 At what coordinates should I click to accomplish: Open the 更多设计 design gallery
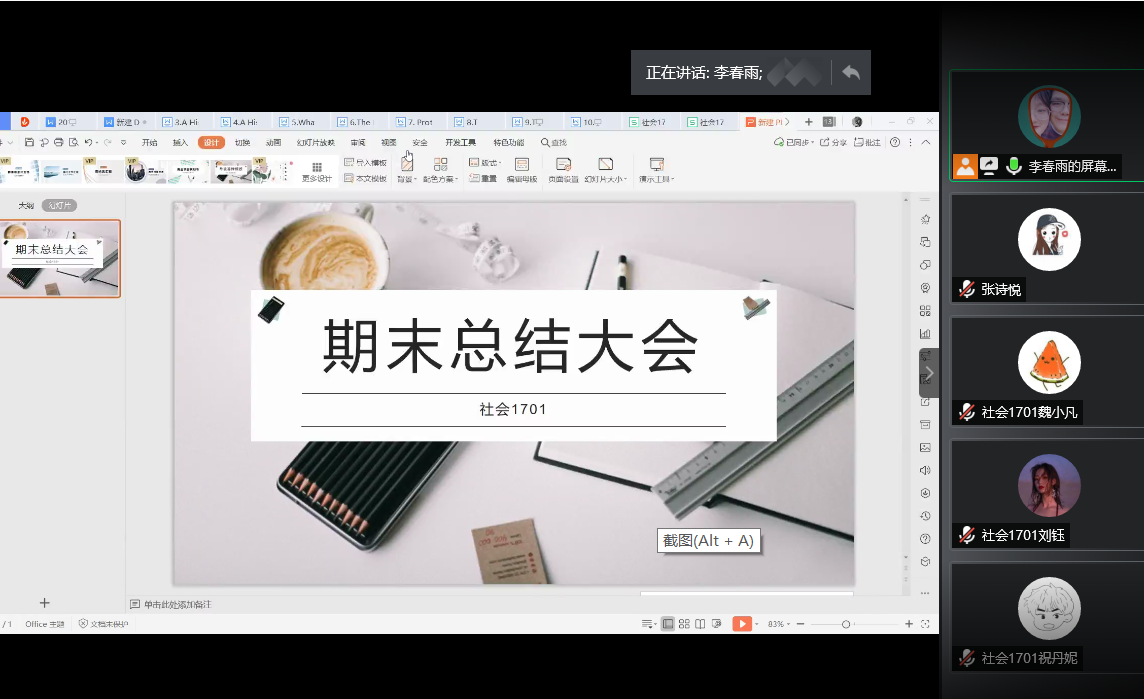[317, 172]
